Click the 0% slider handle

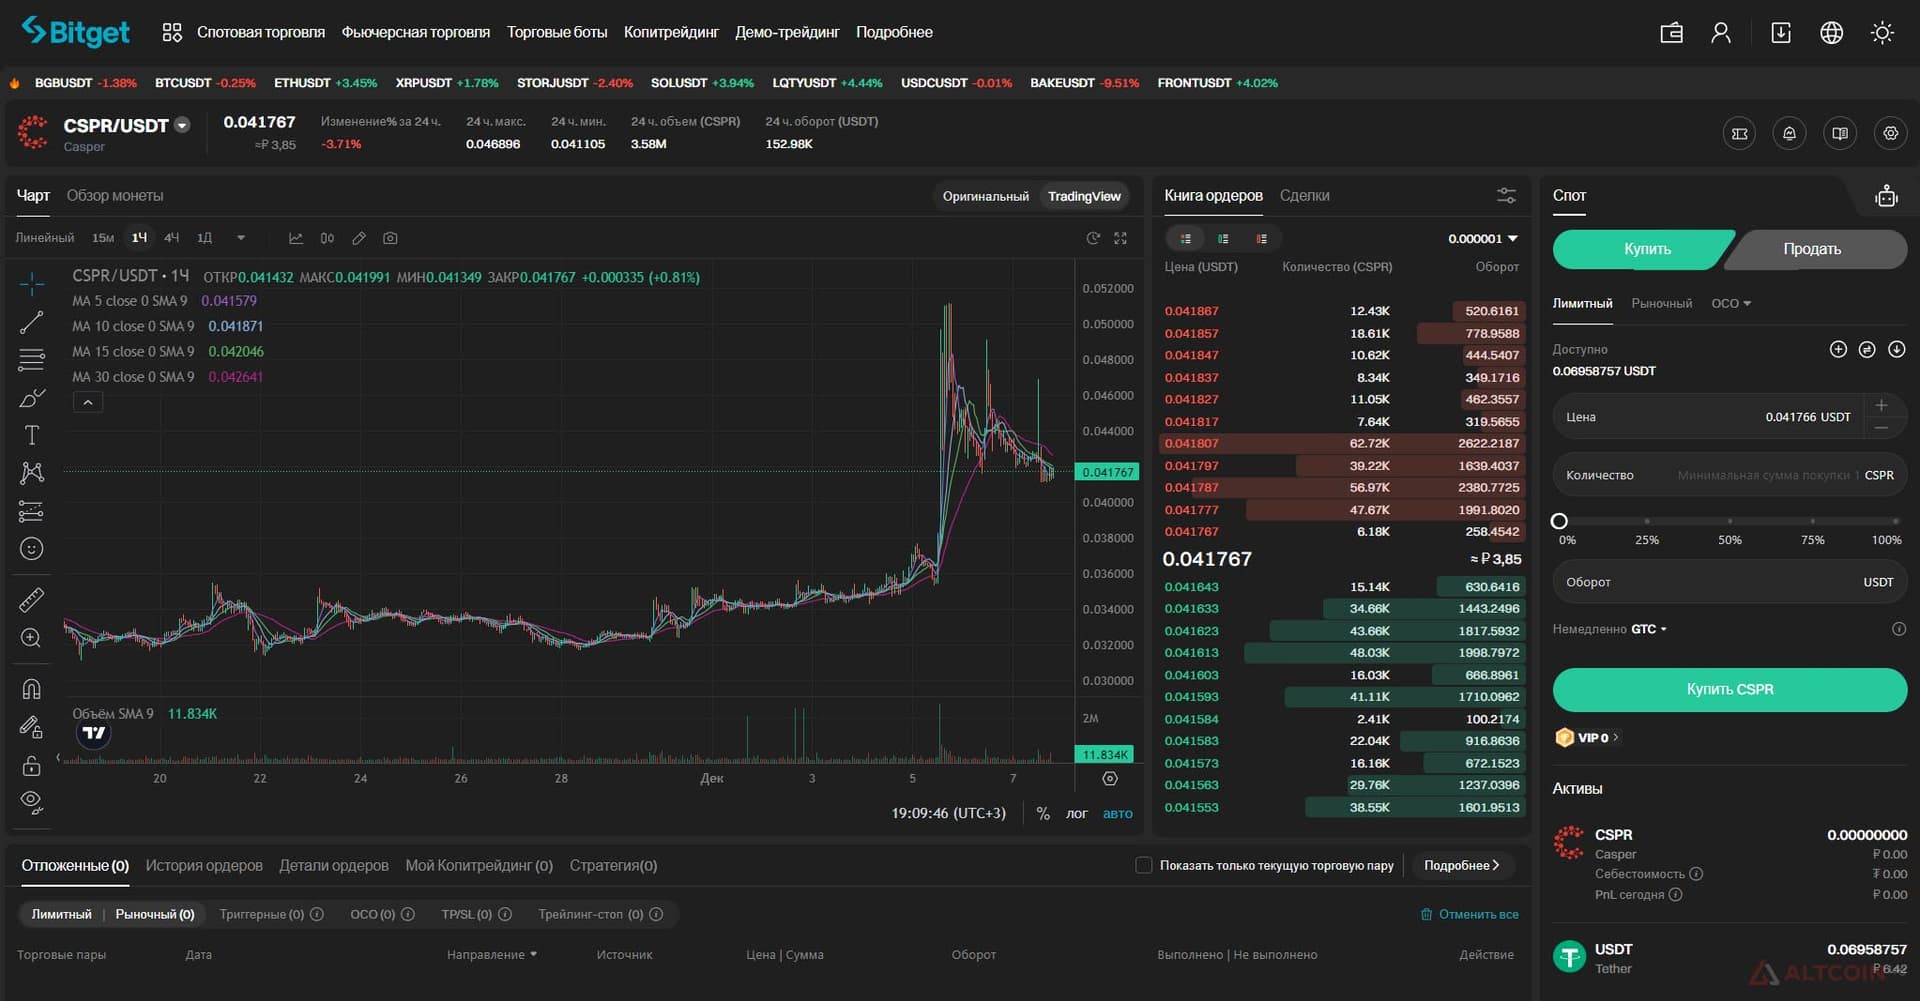pos(1559,521)
